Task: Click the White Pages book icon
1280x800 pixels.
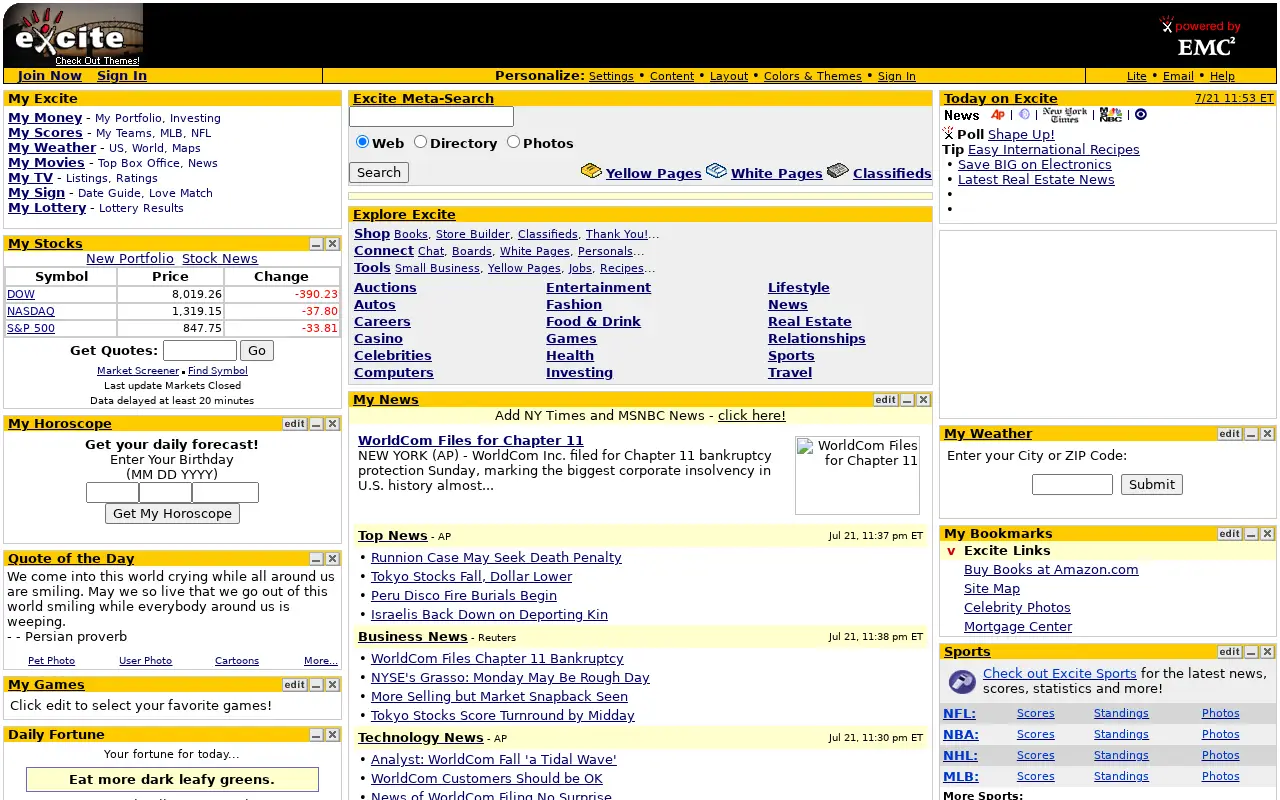Action: 716,172
